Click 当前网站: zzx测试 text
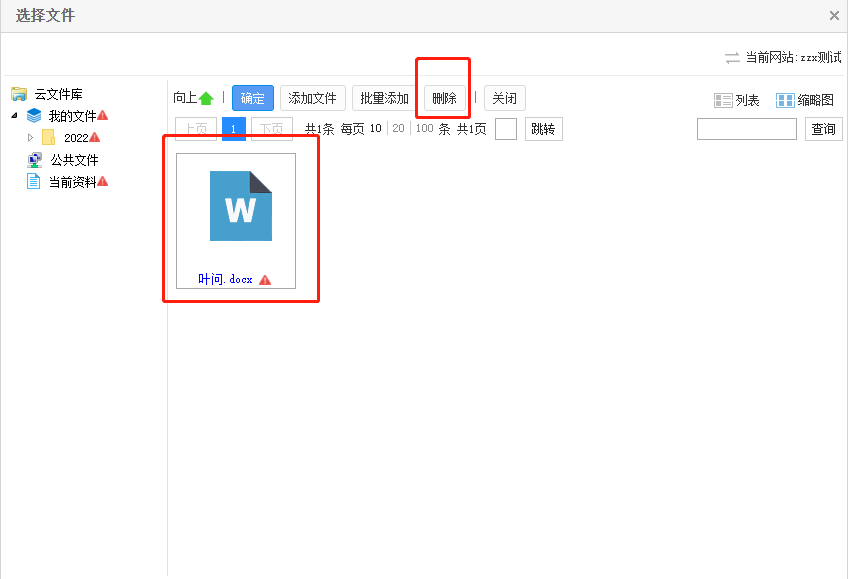Screen dimensions: 848x579 pos(793,57)
